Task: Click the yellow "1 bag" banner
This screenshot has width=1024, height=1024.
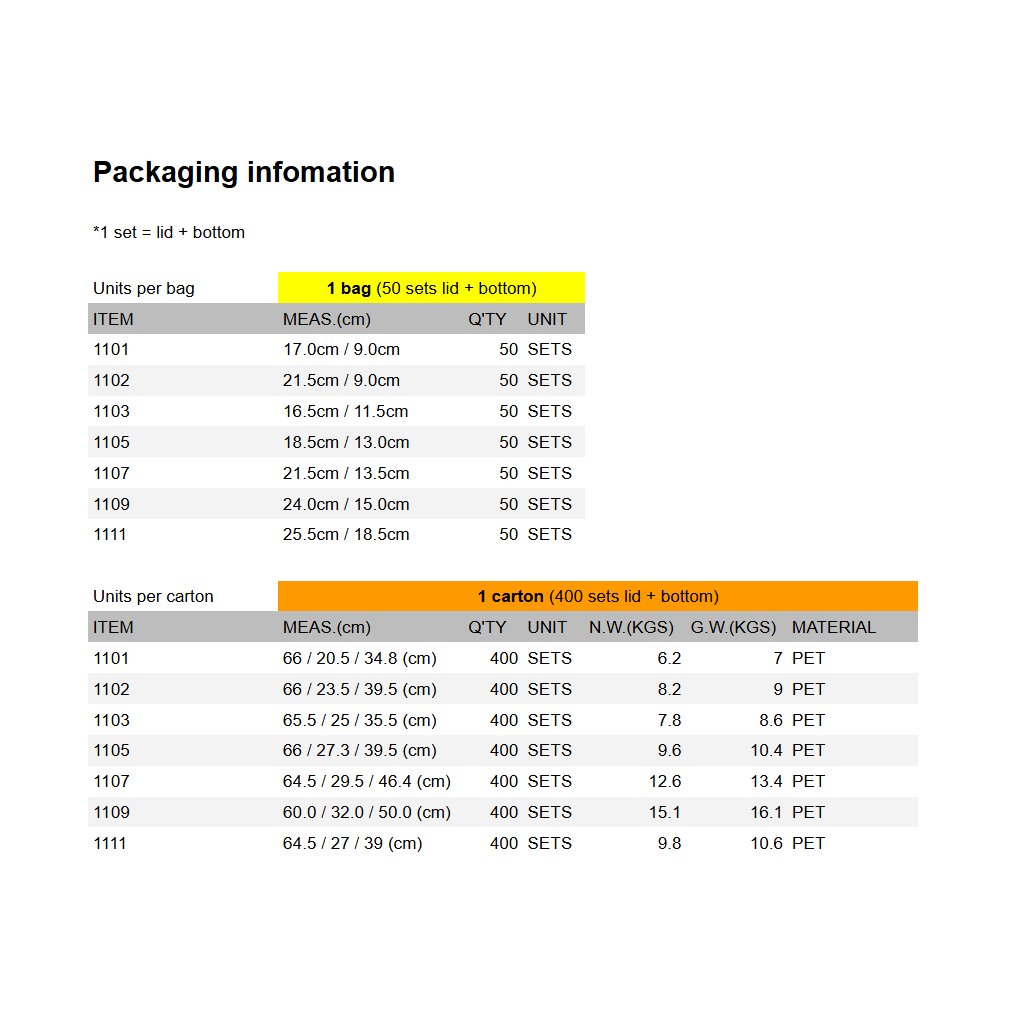Action: click(x=431, y=288)
